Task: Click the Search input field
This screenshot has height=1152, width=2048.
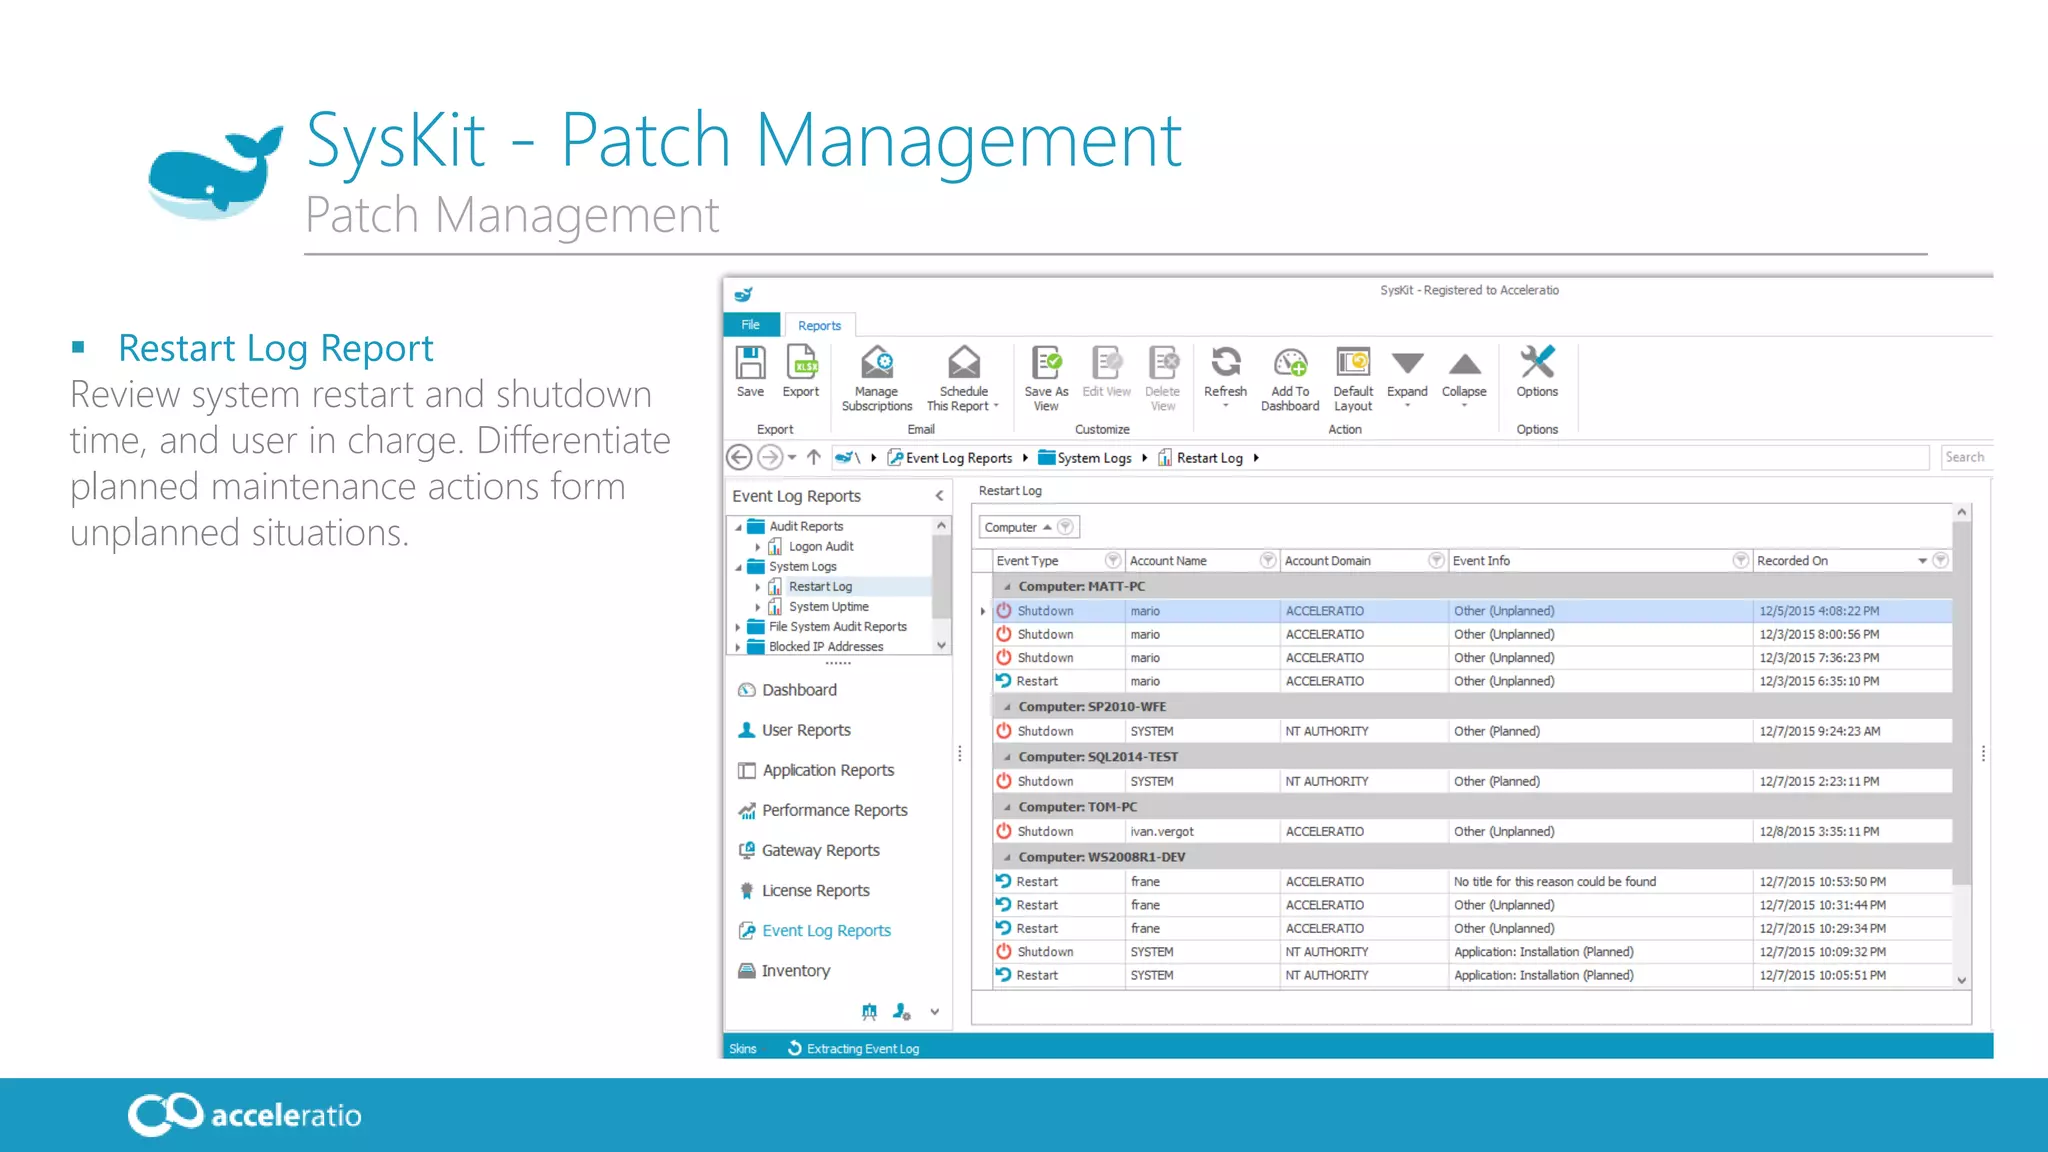Action: point(1966,457)
